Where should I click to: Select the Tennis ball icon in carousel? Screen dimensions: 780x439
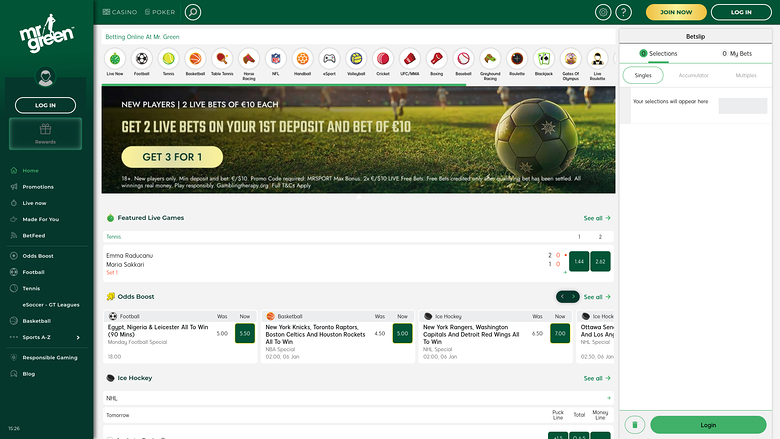(x=169, y=59)
